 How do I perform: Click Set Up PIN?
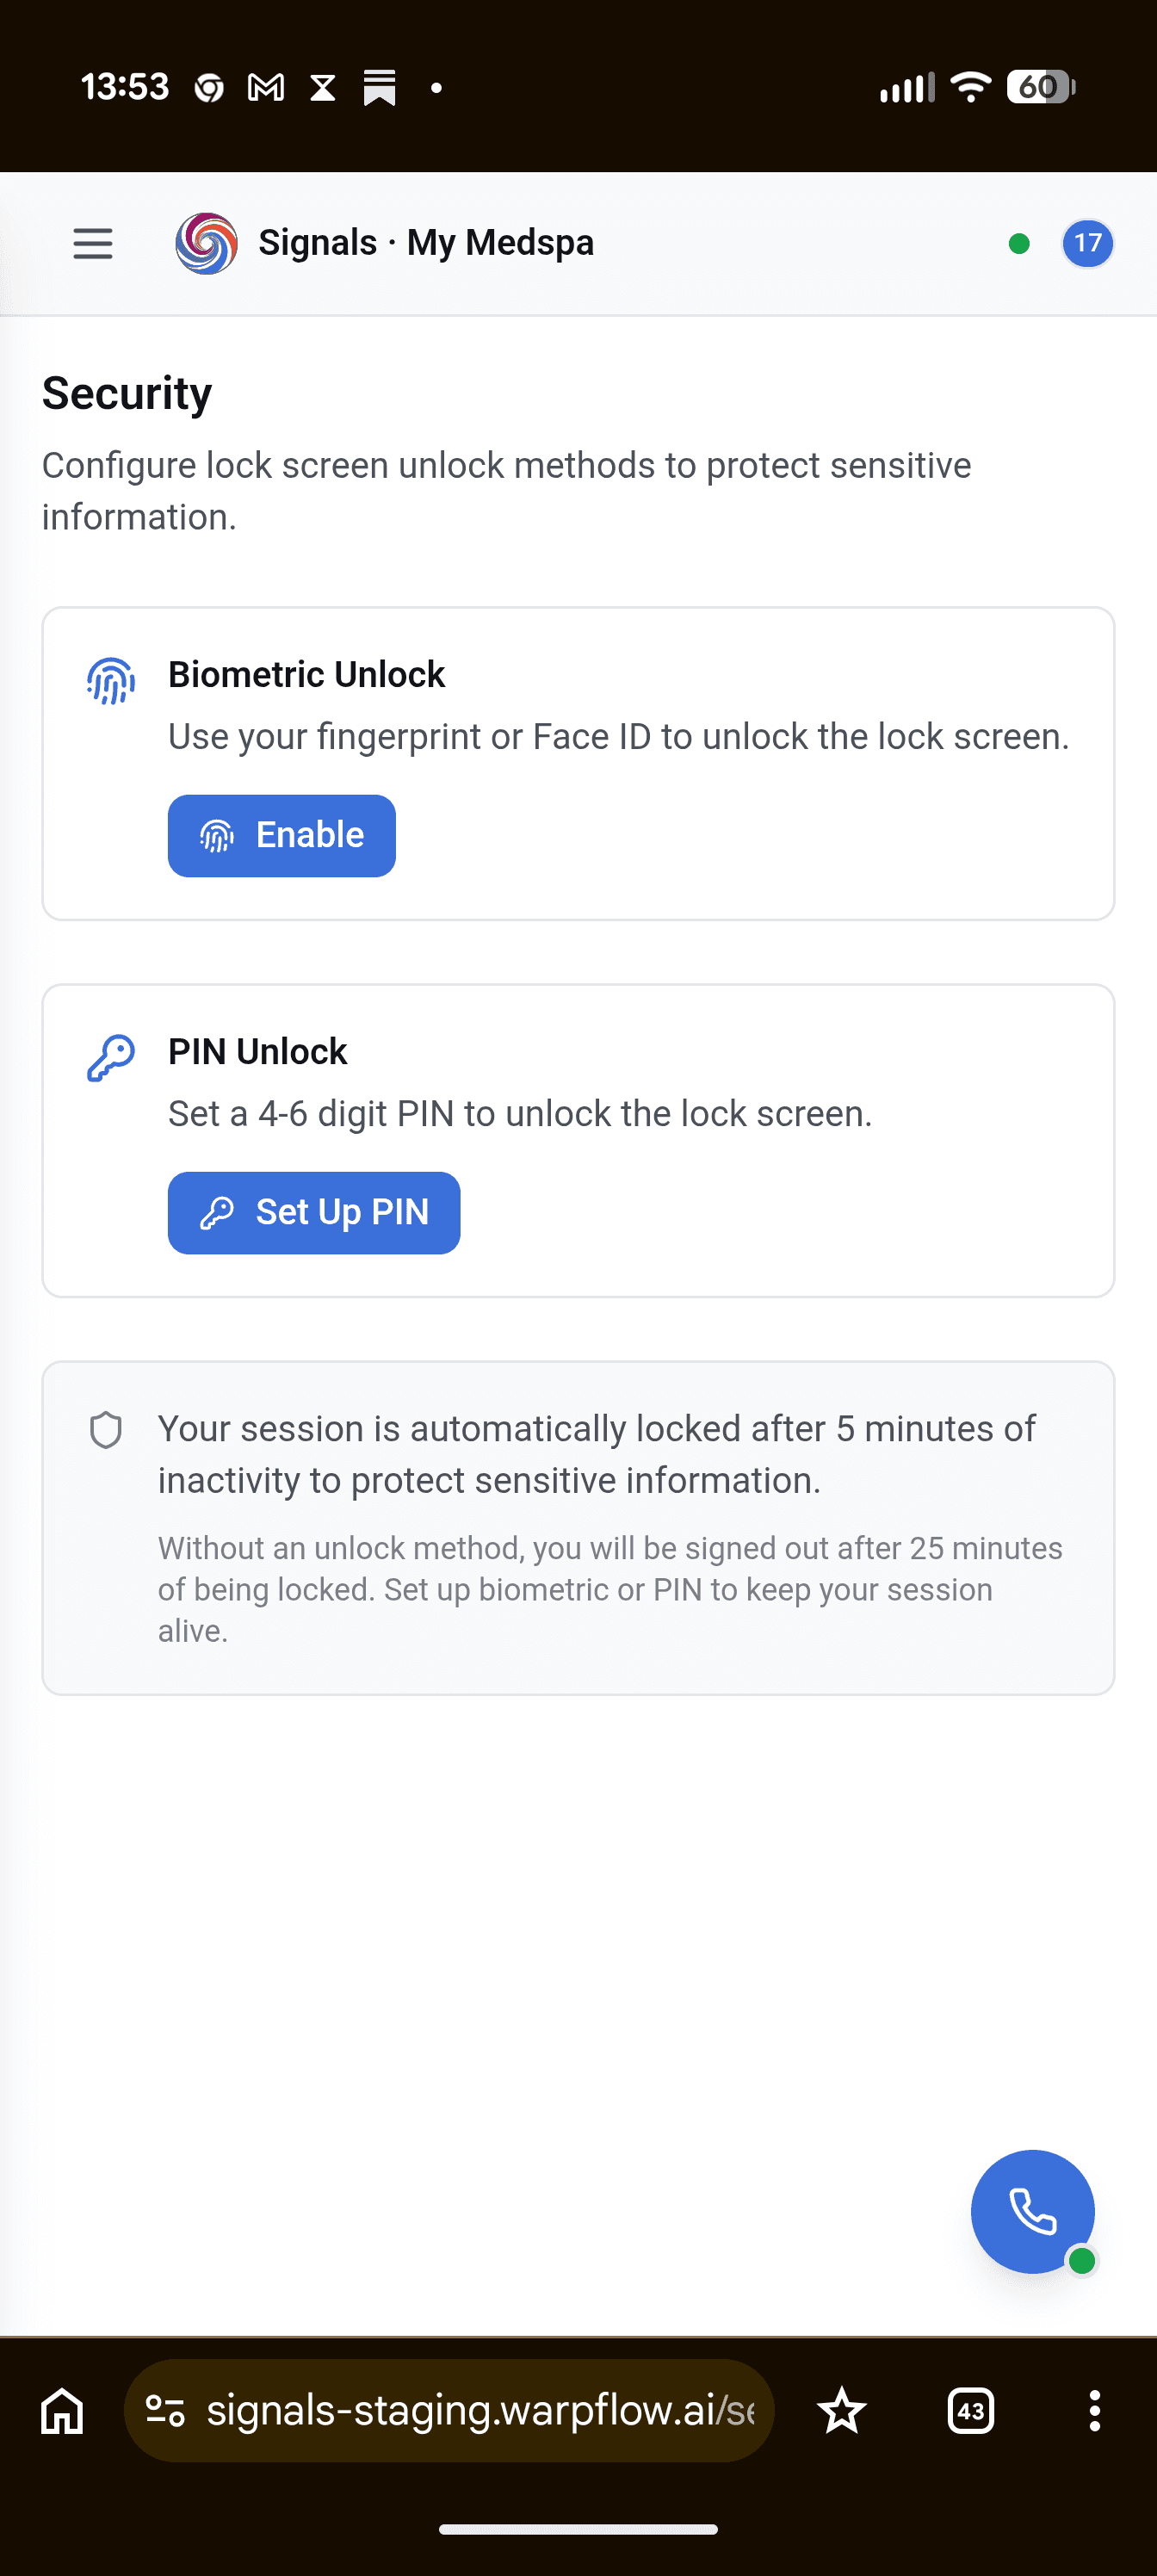tap(313, 1212)
